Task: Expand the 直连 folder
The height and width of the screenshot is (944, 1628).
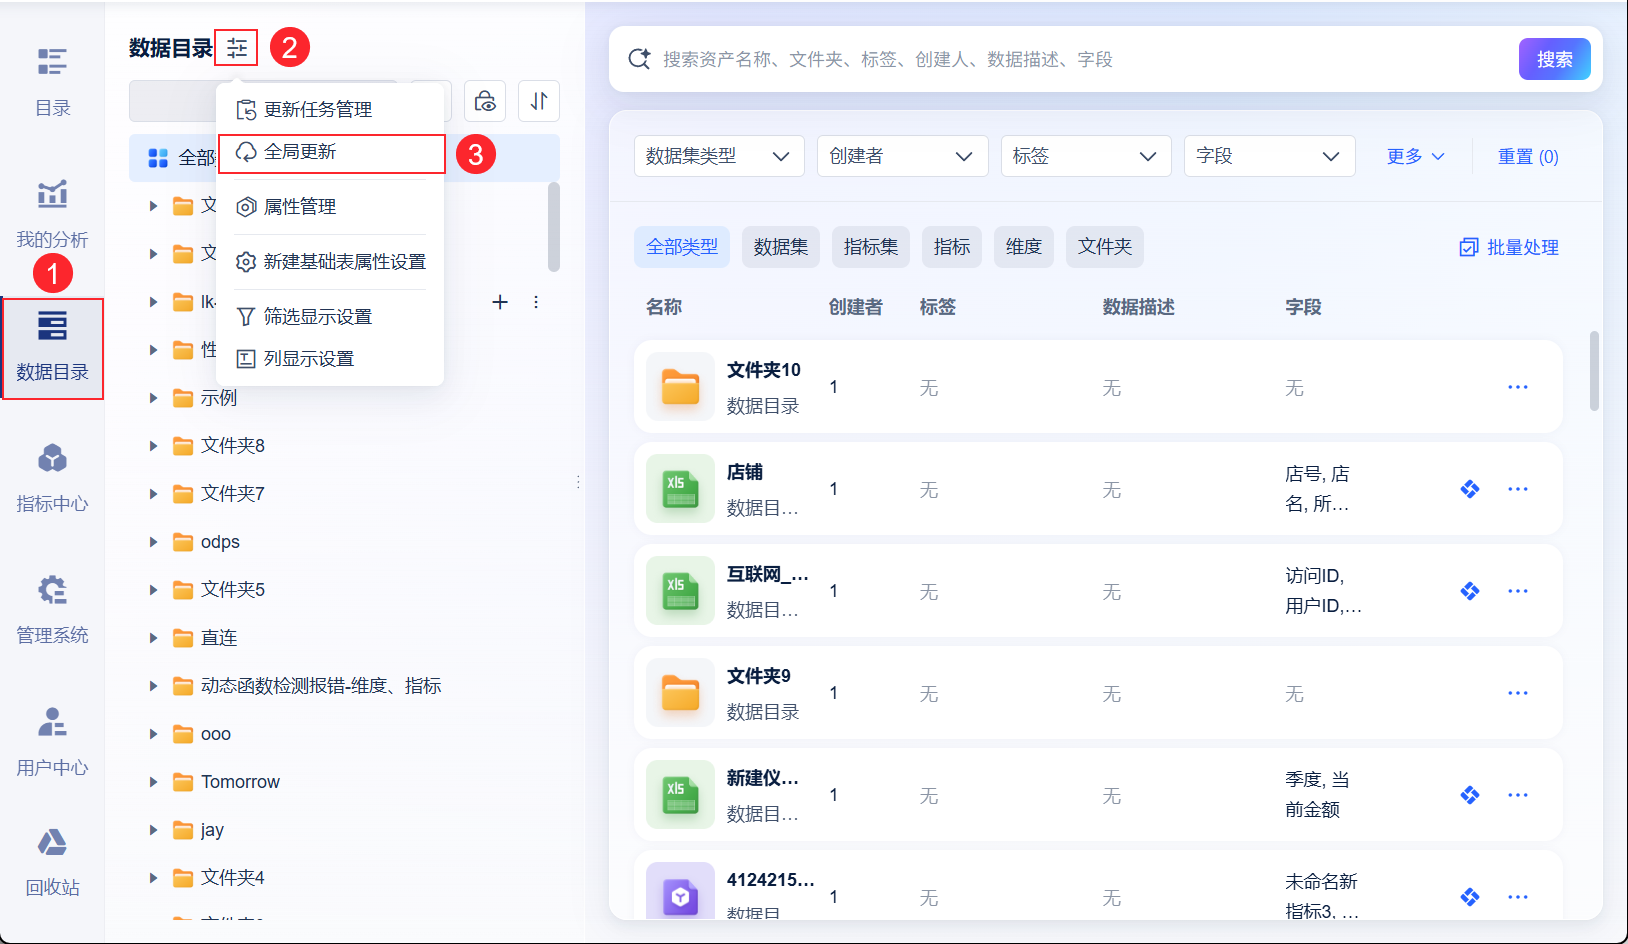Action: click(153, 638)
